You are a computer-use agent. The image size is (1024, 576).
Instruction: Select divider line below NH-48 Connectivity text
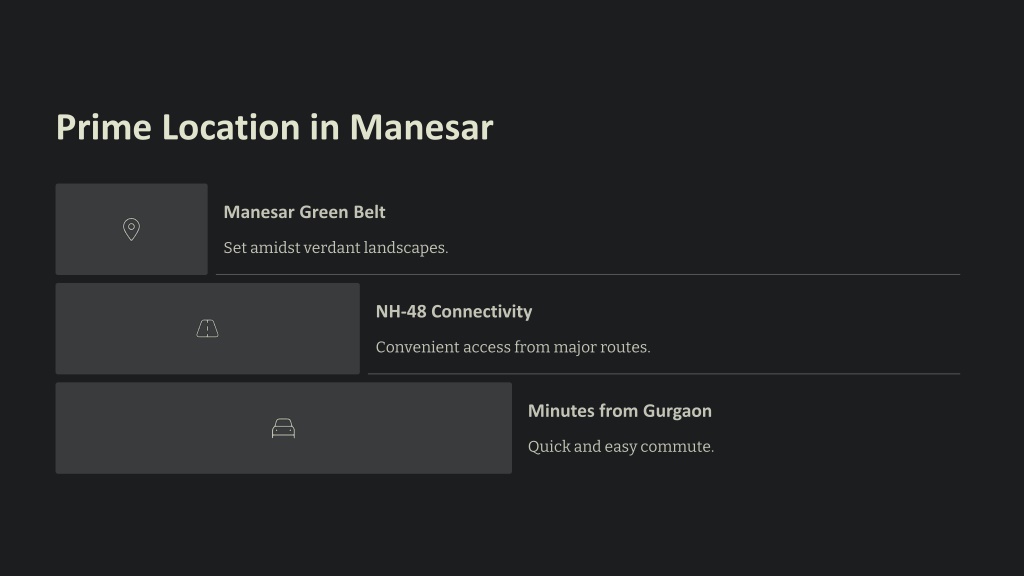coord(664,374)
